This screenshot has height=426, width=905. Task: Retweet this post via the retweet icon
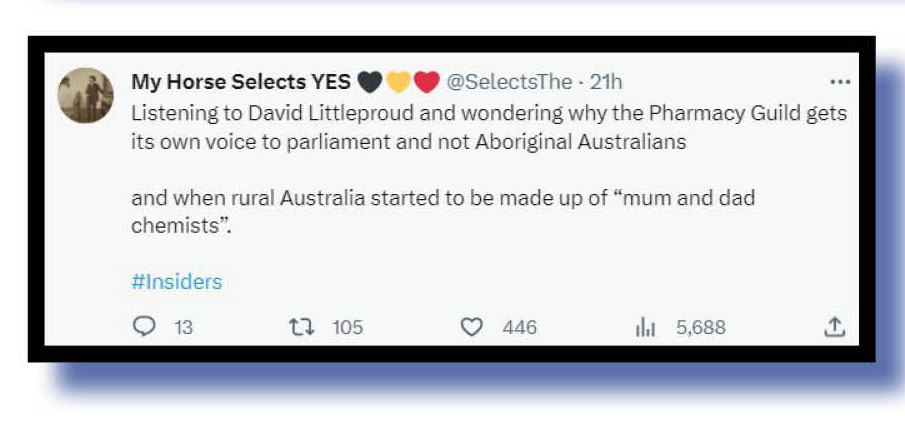[x=301, y=327]
